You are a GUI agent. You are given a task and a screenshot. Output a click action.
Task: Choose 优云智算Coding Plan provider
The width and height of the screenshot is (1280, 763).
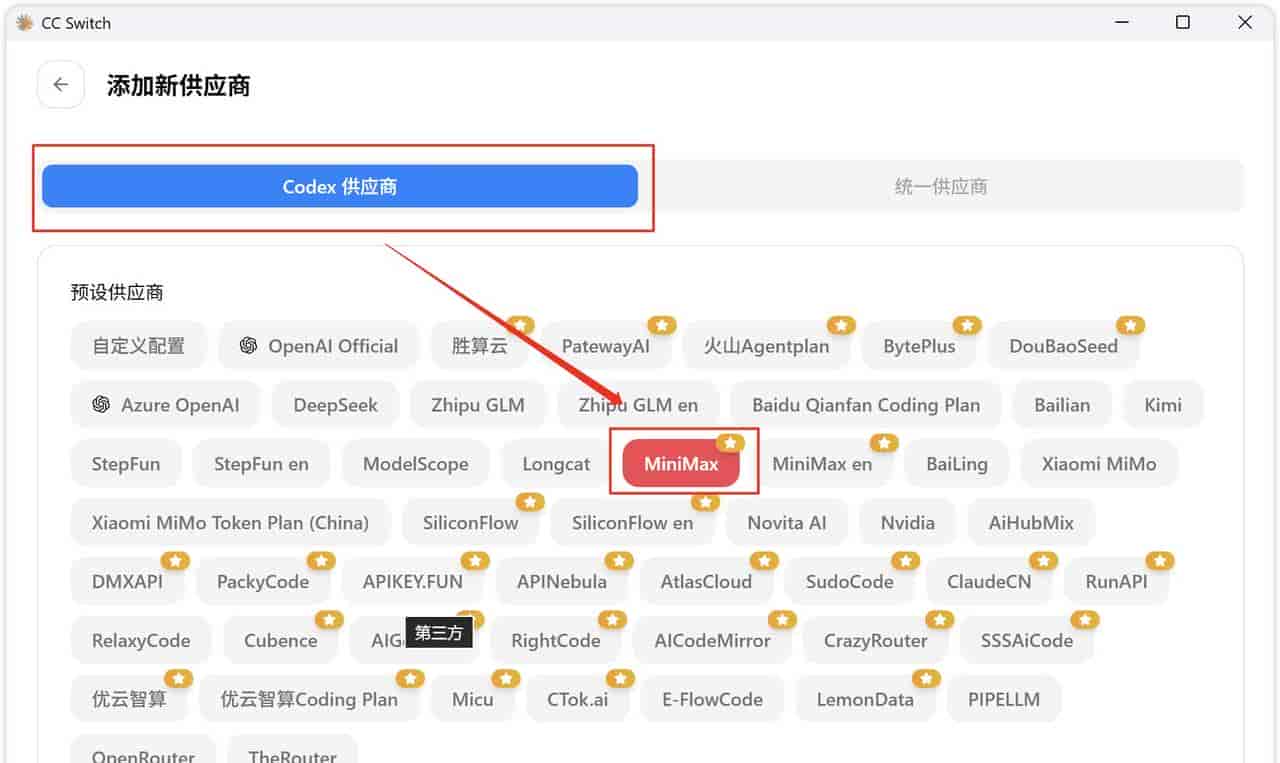[309, 699]
